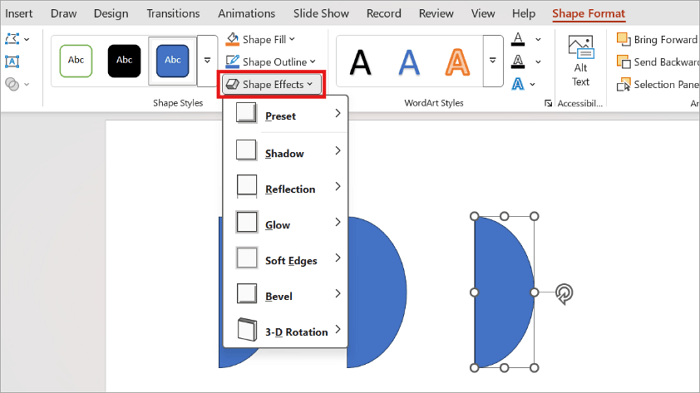
Task: Open the Reflection effects submenu
Action: pyautogui.click(x=286, y=187)
